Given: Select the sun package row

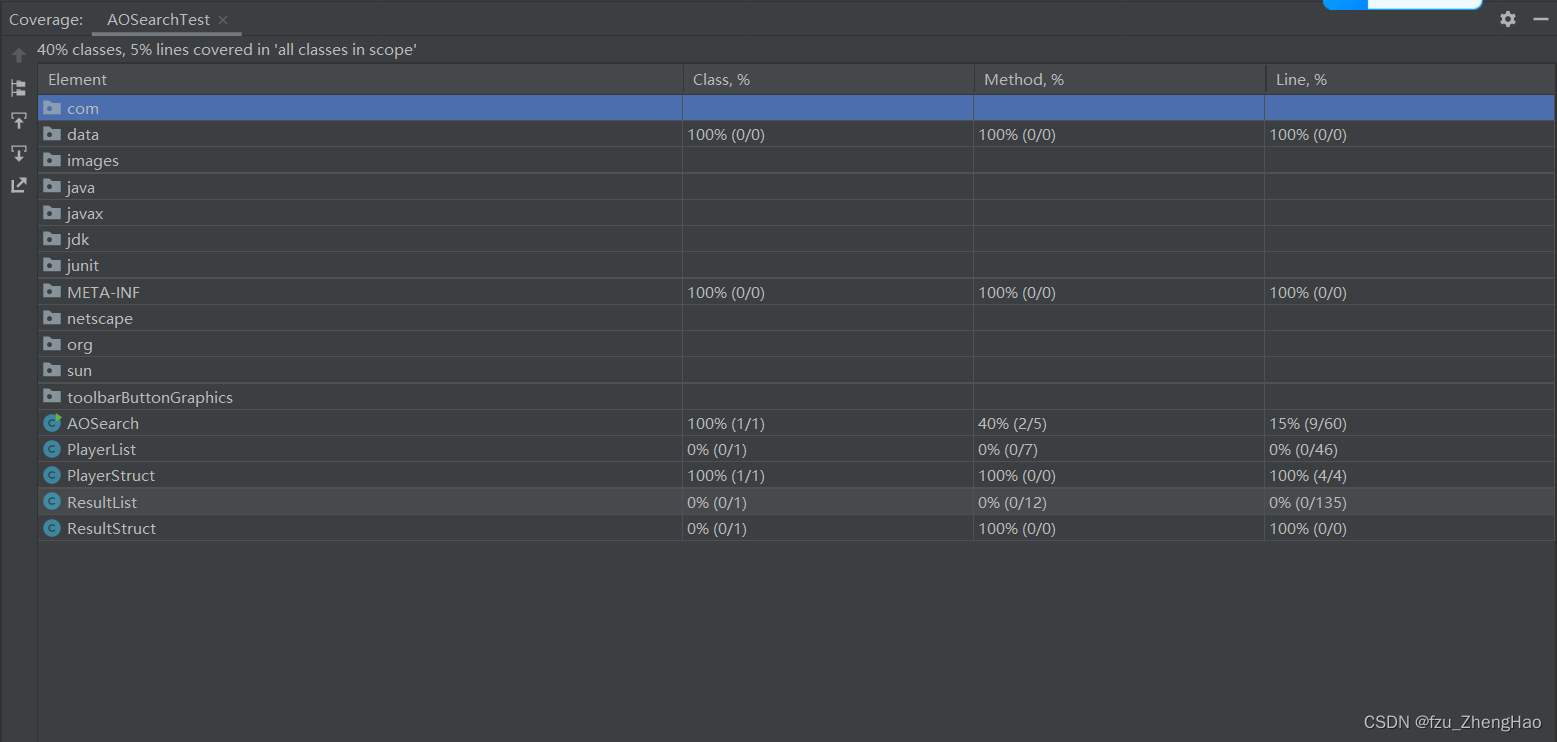Looking at the screenshot, I should click(x=796, y=370).
